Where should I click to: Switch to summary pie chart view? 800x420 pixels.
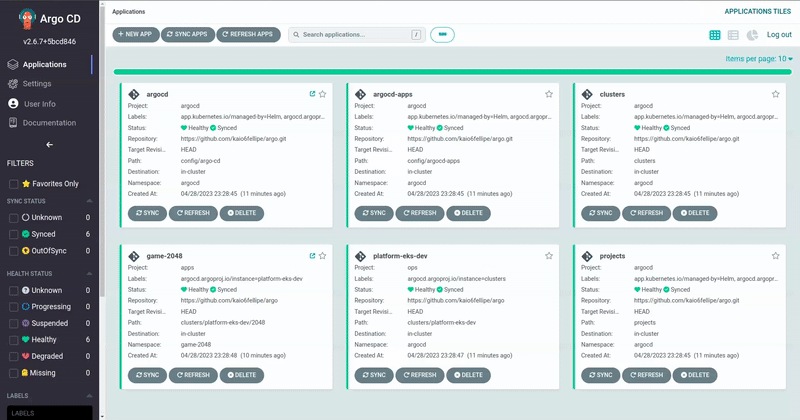tap(752, 35)
